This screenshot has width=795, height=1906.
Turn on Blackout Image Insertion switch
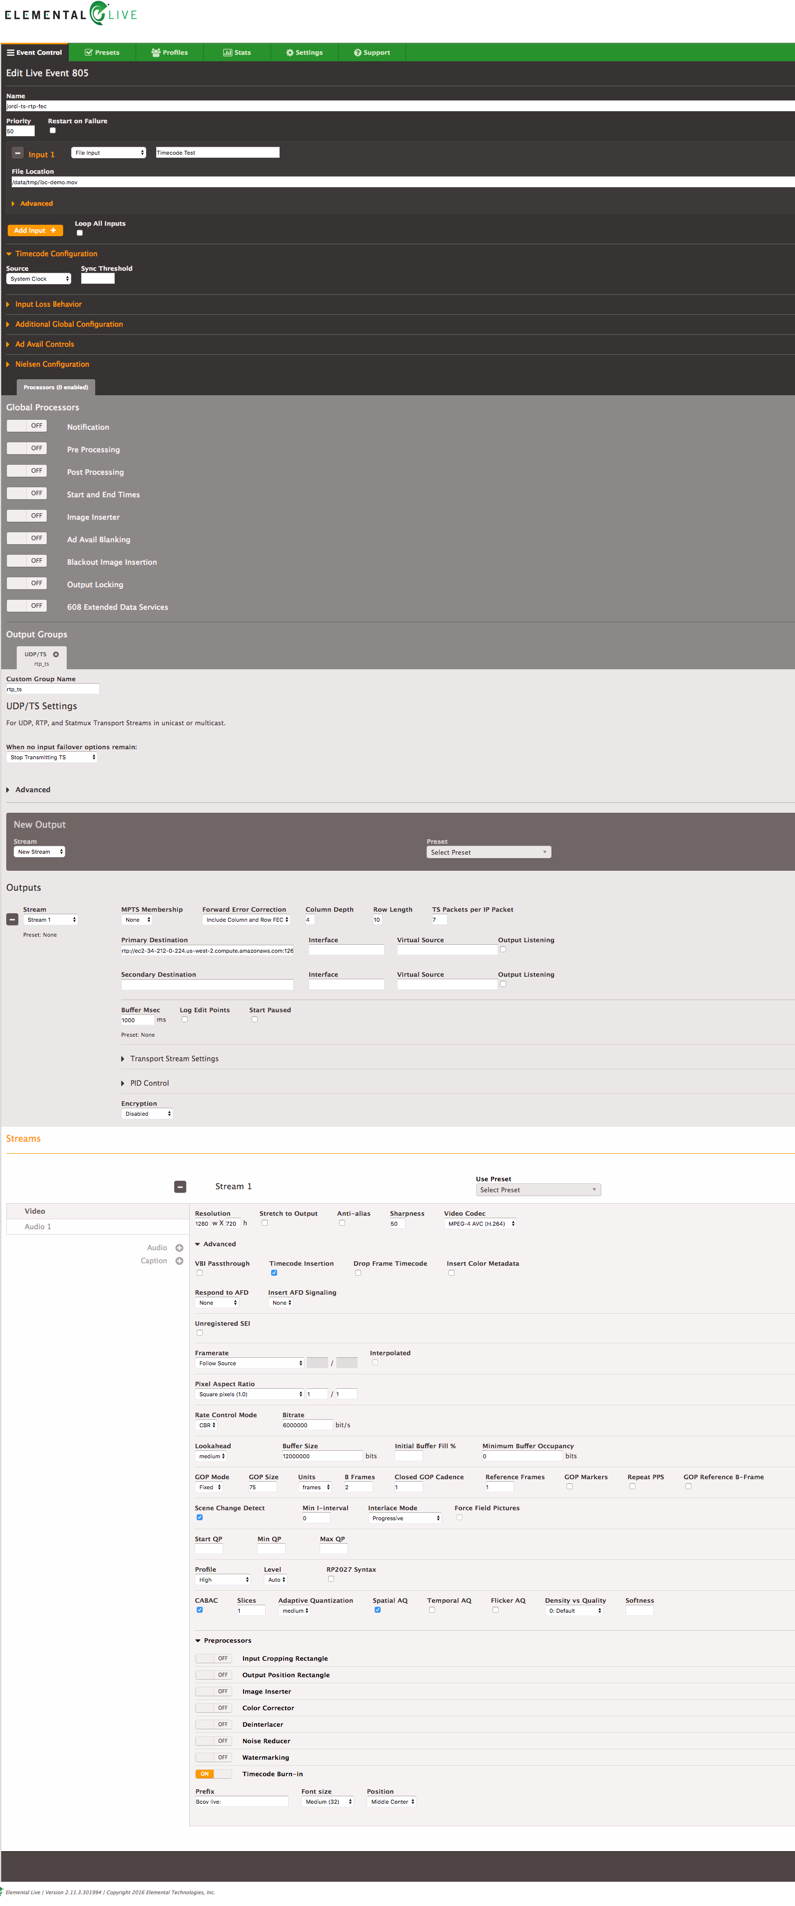coord(27,561)
